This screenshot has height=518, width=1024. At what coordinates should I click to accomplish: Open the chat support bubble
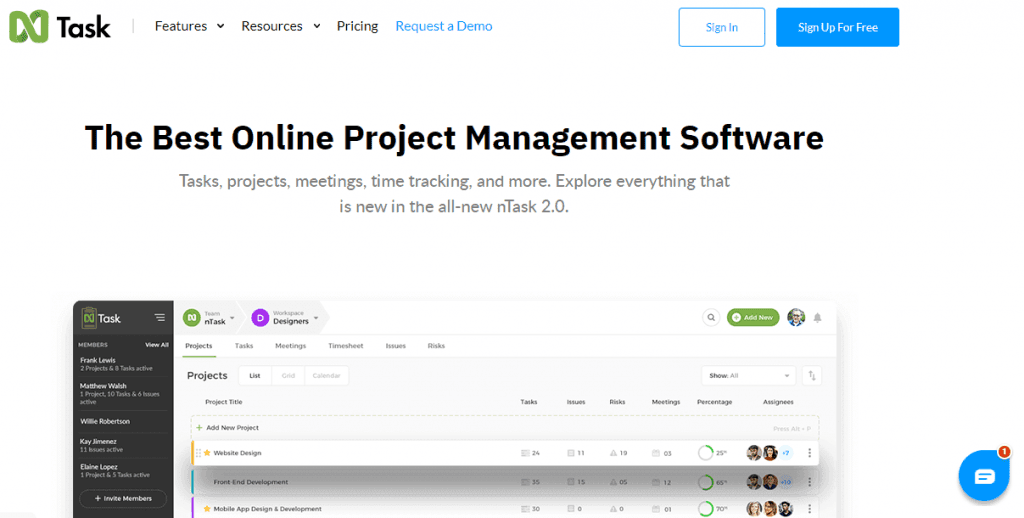tap(984, 476)
